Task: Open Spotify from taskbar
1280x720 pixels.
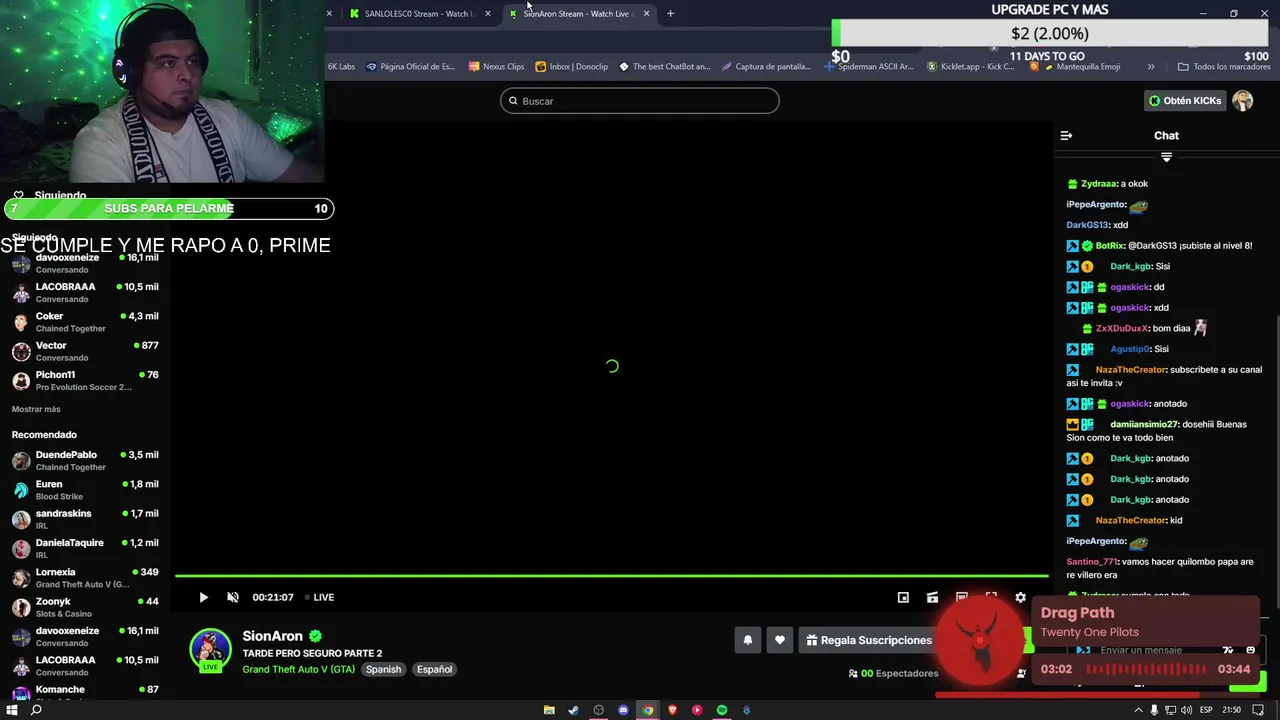Action: tap(721, 710)
